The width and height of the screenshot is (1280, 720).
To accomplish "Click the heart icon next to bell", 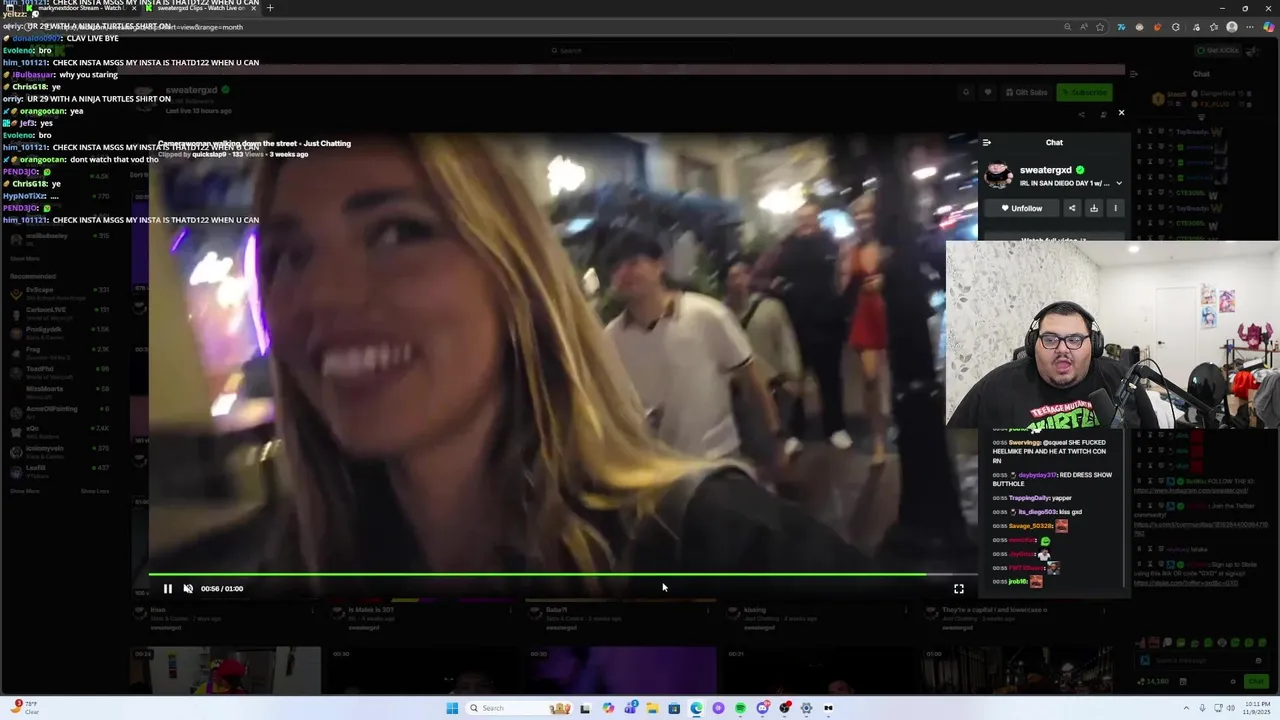I will [x=987, y=92].
